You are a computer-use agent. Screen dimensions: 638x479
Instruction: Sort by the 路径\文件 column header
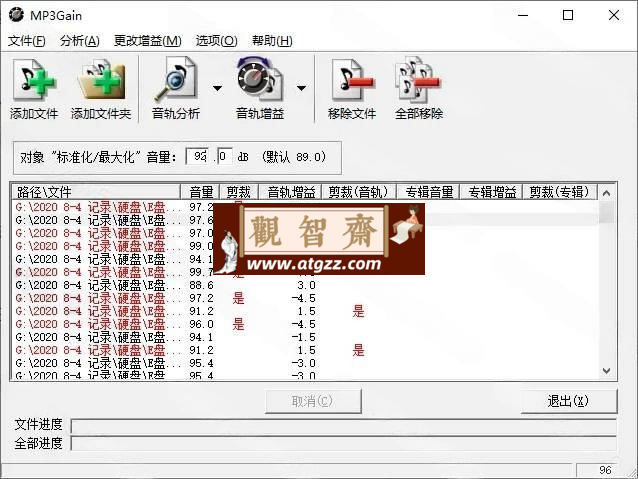click(96, 192)
